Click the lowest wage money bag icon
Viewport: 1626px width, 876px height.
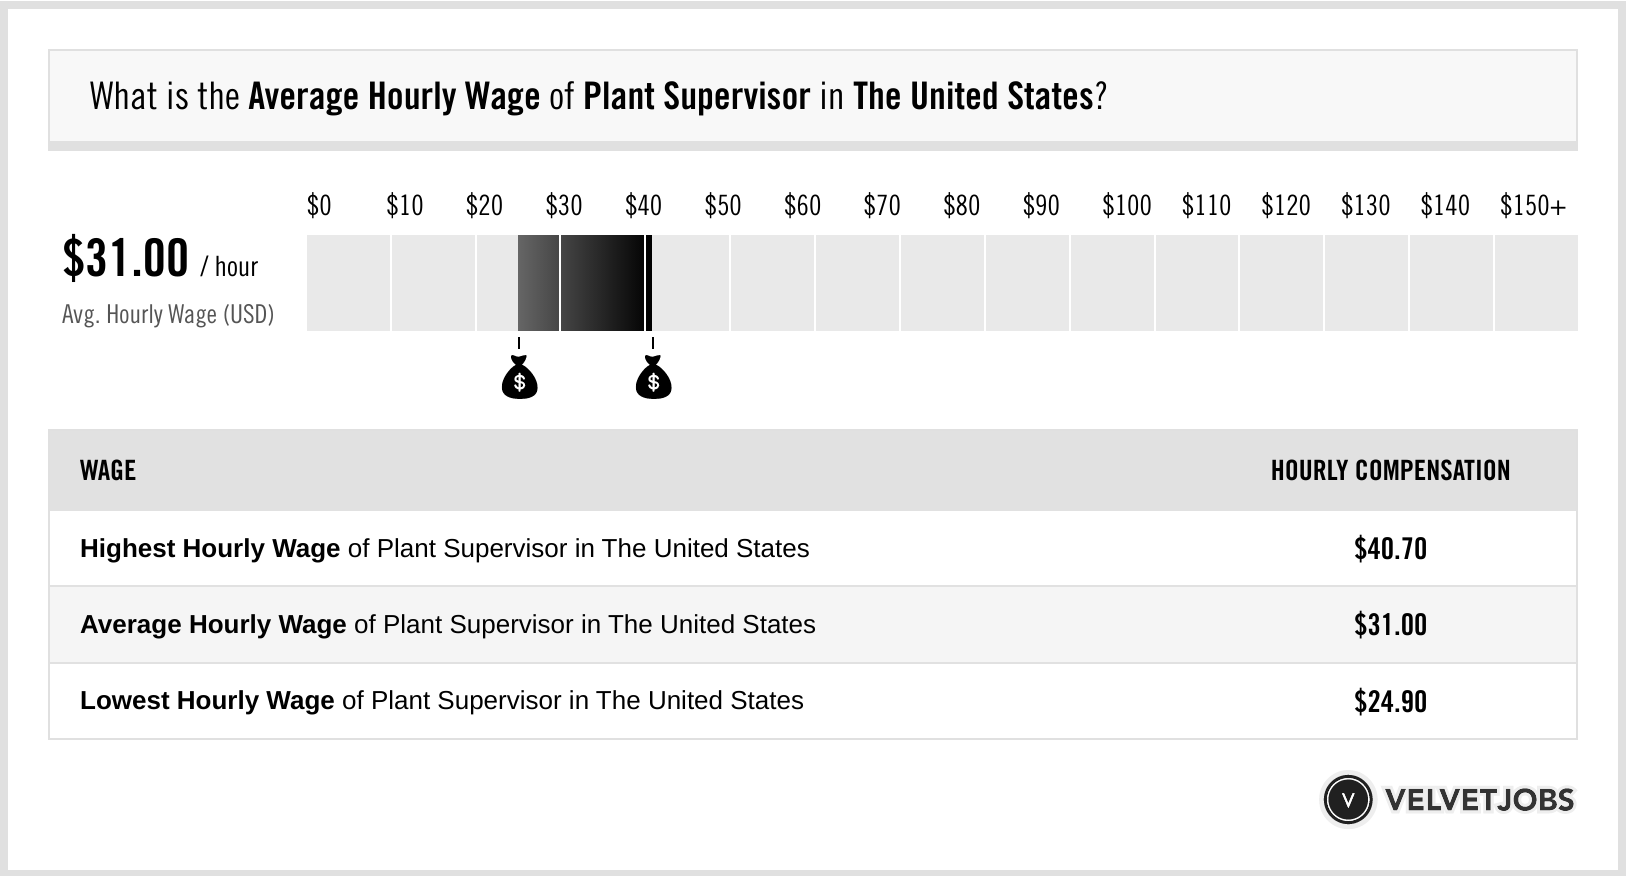pyautogui.click(x=519, y=379)
